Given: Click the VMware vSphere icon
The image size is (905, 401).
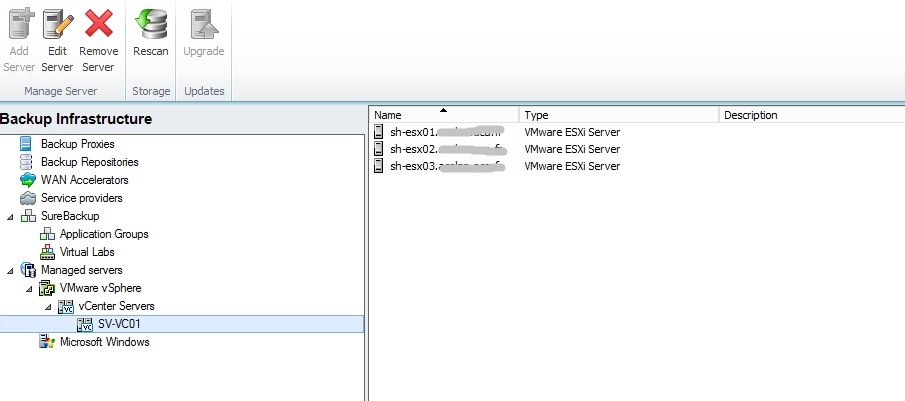Looking at the screenshot, I should pyautogui.click(x=47, y=287).
